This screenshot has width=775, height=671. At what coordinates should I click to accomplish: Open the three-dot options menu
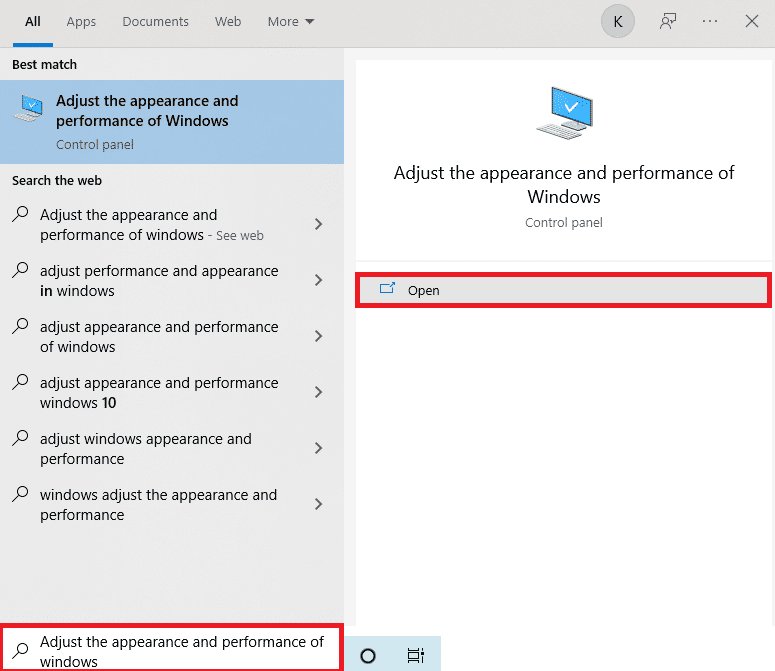point(710,21)
